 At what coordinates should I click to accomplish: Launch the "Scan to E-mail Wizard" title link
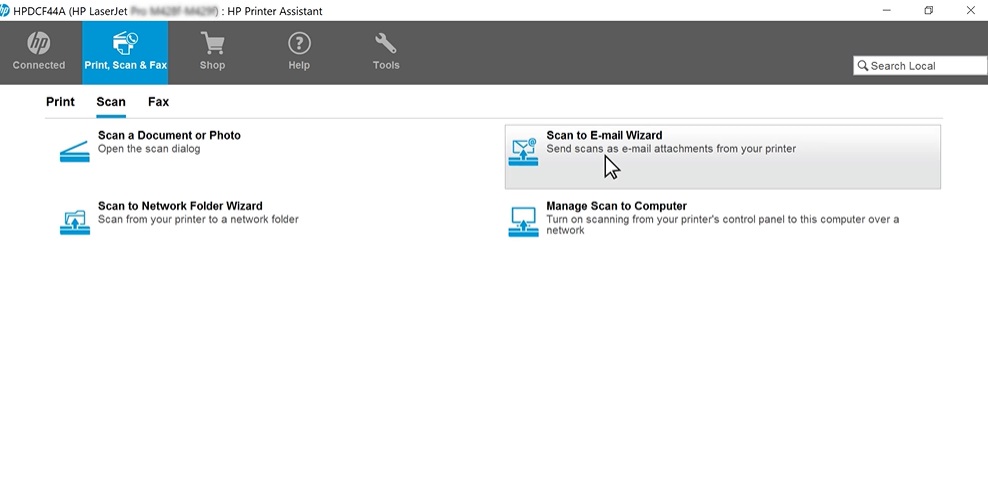pos(604,135)
